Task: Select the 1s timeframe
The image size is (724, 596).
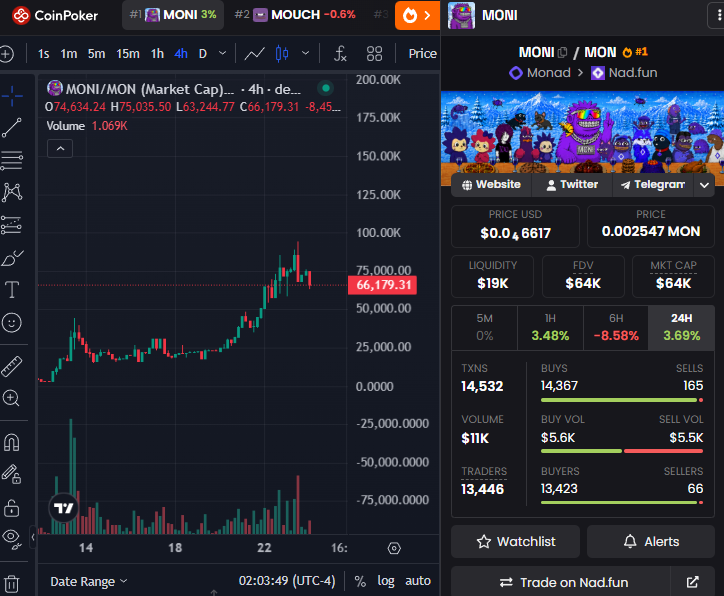Action: point(43,54)
